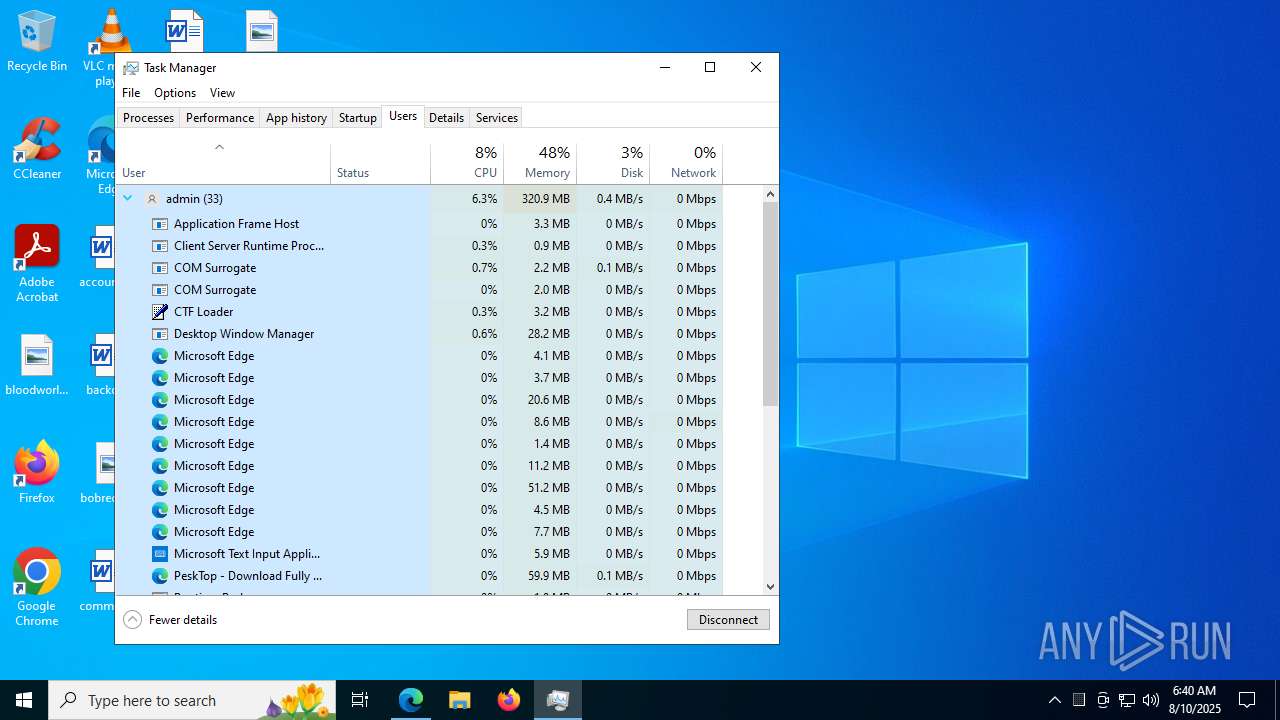This screenshot has width=1280, height=720.
Task: Select the Microsoft Edge row using 11.2 MB
Action: (x=419, y=466)
